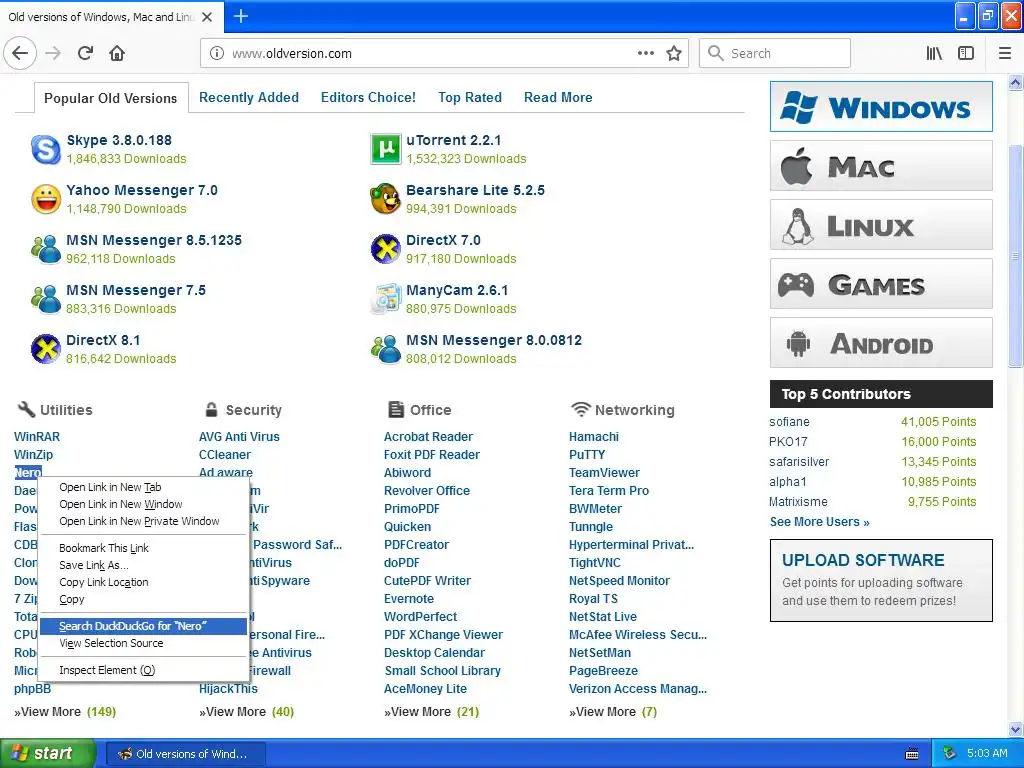Viewport: 1024px width, 768px height.
Task: Click the taskbar clock showing 5:03 AM
Action: point(987,754)
